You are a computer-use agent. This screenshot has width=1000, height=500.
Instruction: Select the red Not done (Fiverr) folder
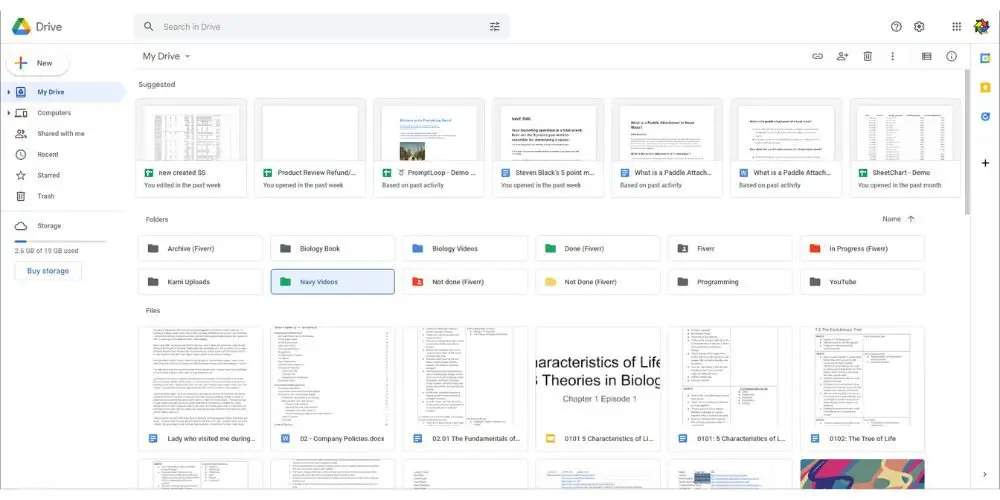click(465, 282)
